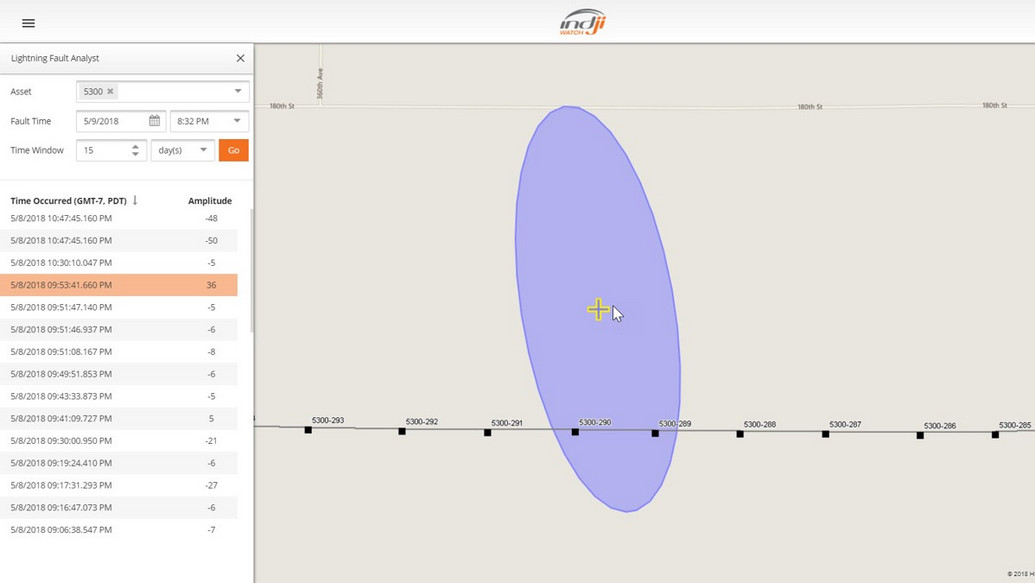
Task: Increase the Time Window value
Action: [x=135, y=146]
